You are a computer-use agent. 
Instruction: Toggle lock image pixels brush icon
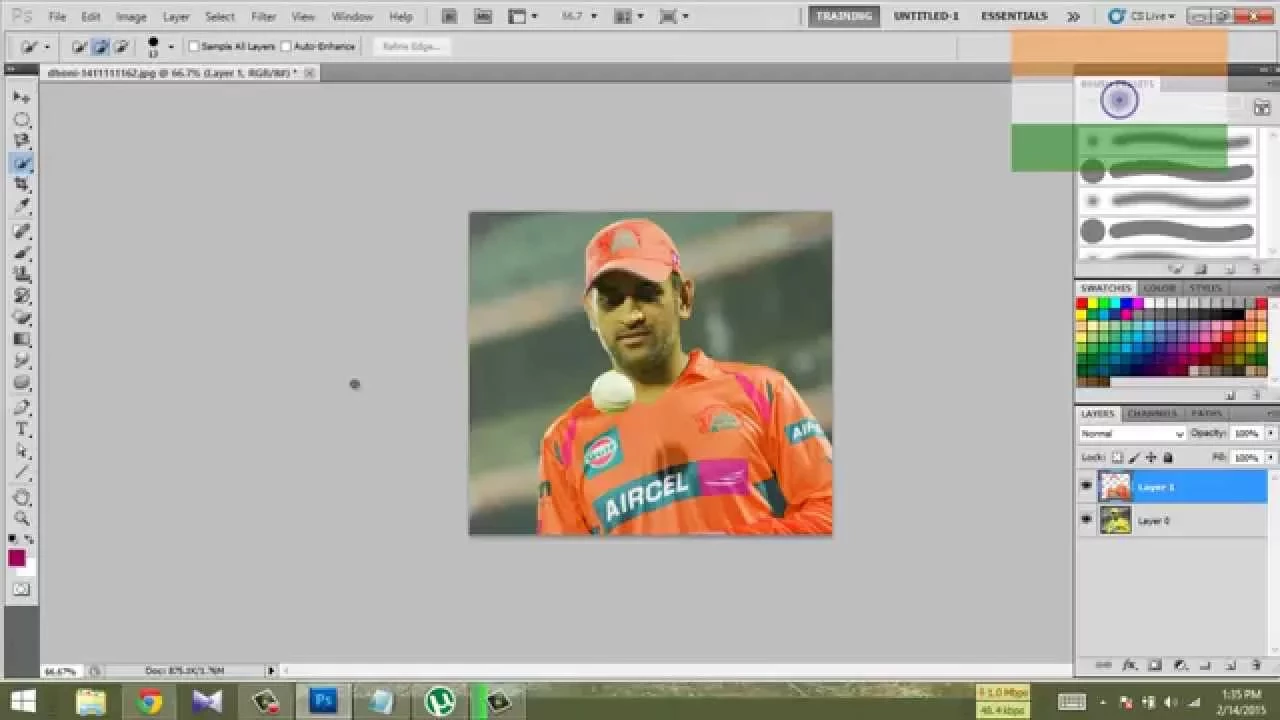1135,457
